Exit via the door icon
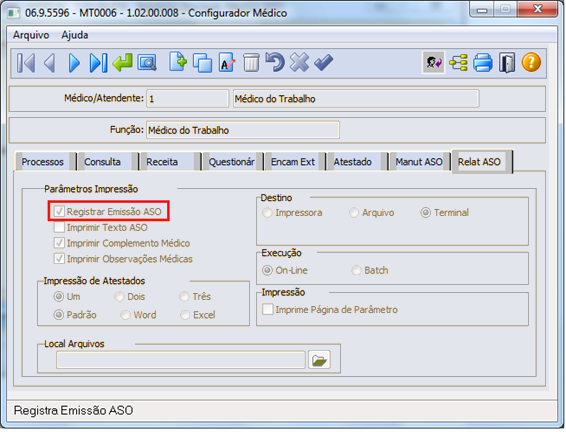This screenshot has width=566, height=432. [507, 63]
